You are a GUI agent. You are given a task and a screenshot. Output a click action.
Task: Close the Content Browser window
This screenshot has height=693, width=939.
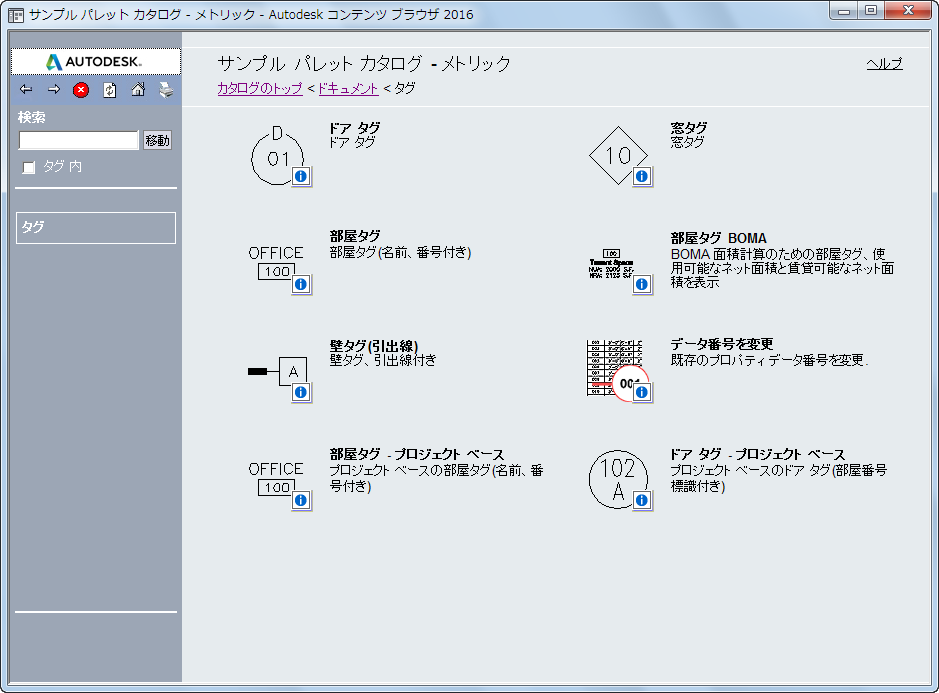[908, 11]
